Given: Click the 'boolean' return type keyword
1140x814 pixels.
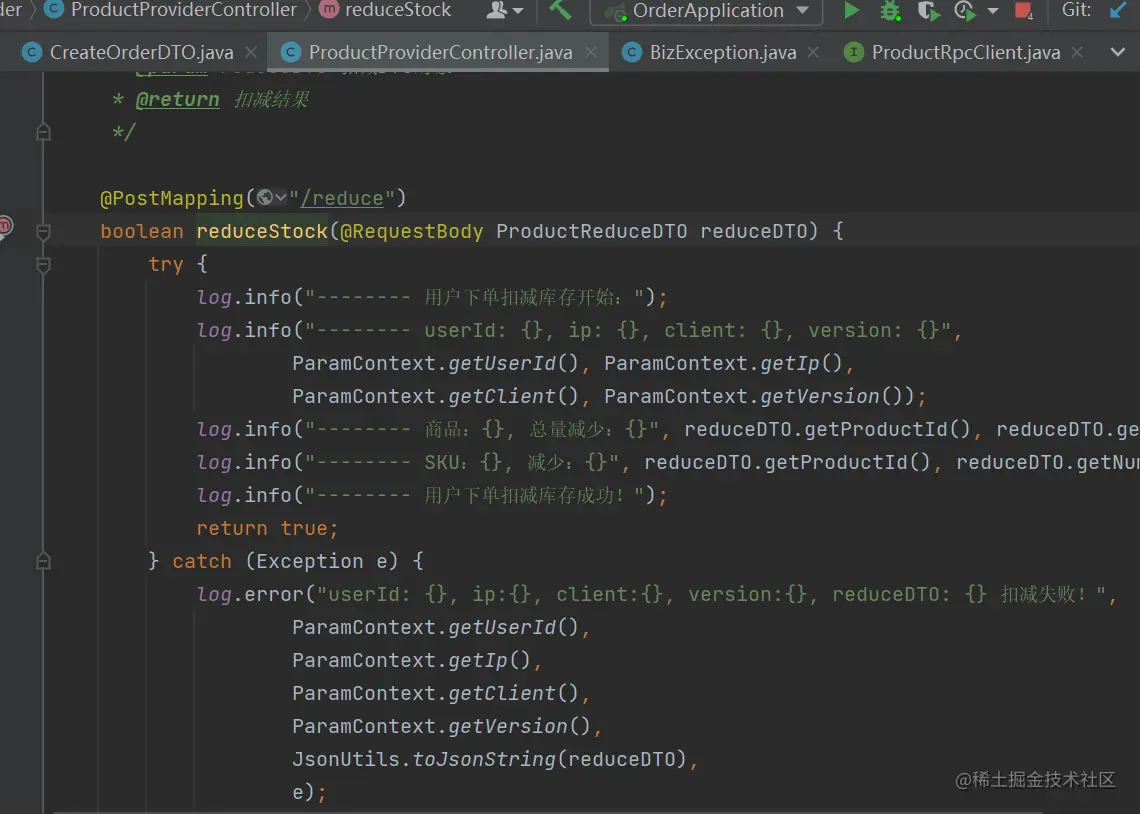Looking at the screenshot, I should click(142, 232).
